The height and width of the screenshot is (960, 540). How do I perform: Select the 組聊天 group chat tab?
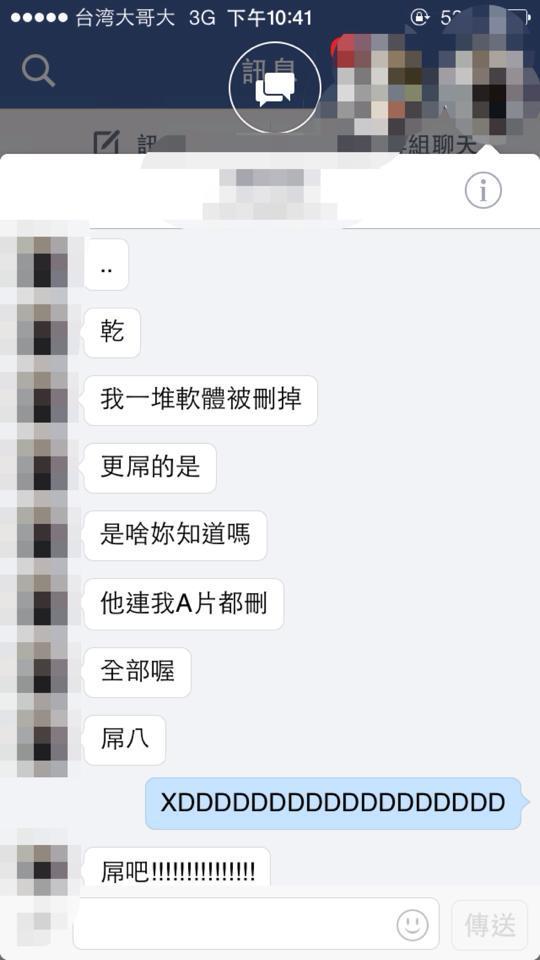tap(438, 144)
